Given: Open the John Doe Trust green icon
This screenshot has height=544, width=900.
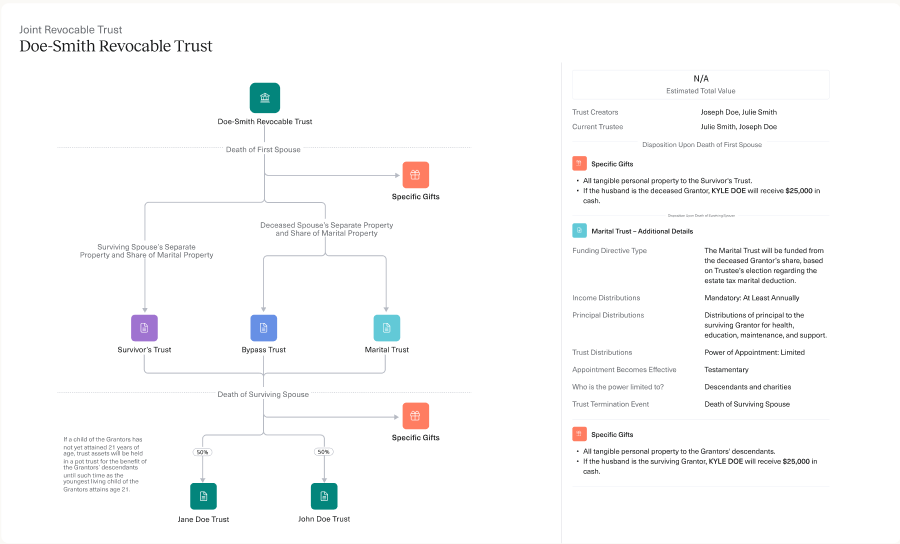Looking at the screenshot, I should click(324, 496).
